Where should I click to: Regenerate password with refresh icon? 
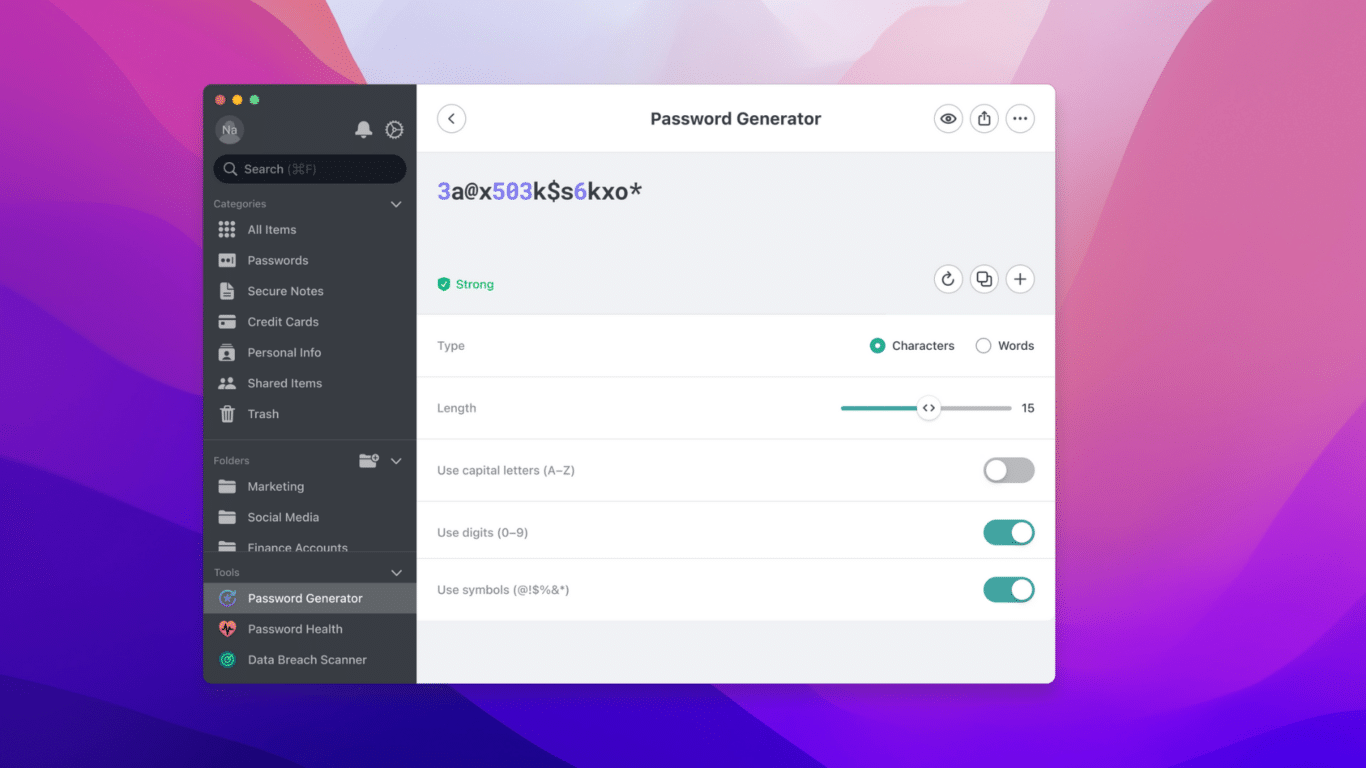pyautogui.click(x=948, y=279)
